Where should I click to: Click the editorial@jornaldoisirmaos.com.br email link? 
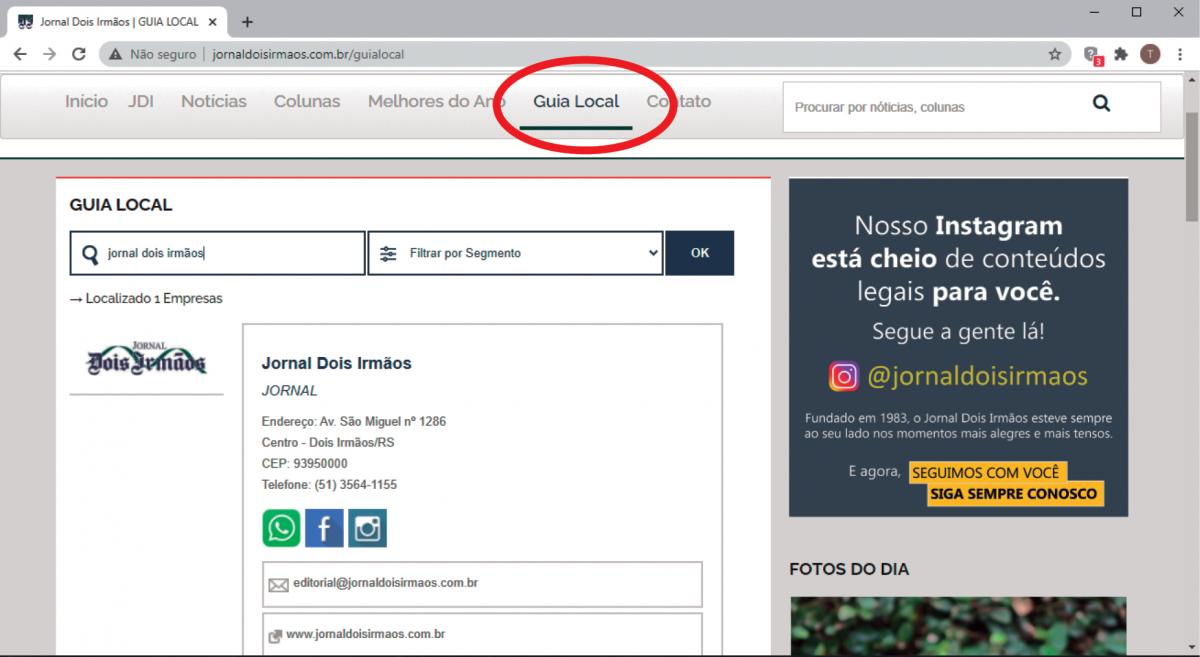coord(386,582)
